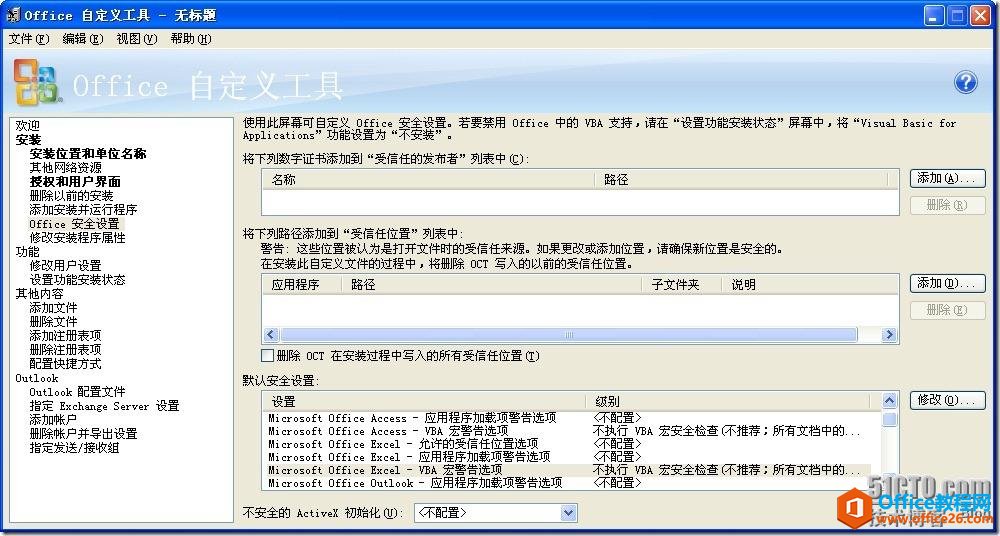Enable 删除 OCT 在安装过程中写入的所有受信任位置 checkbox
The width and height of the screenshot is (1000, 536).
pos(268,355)
